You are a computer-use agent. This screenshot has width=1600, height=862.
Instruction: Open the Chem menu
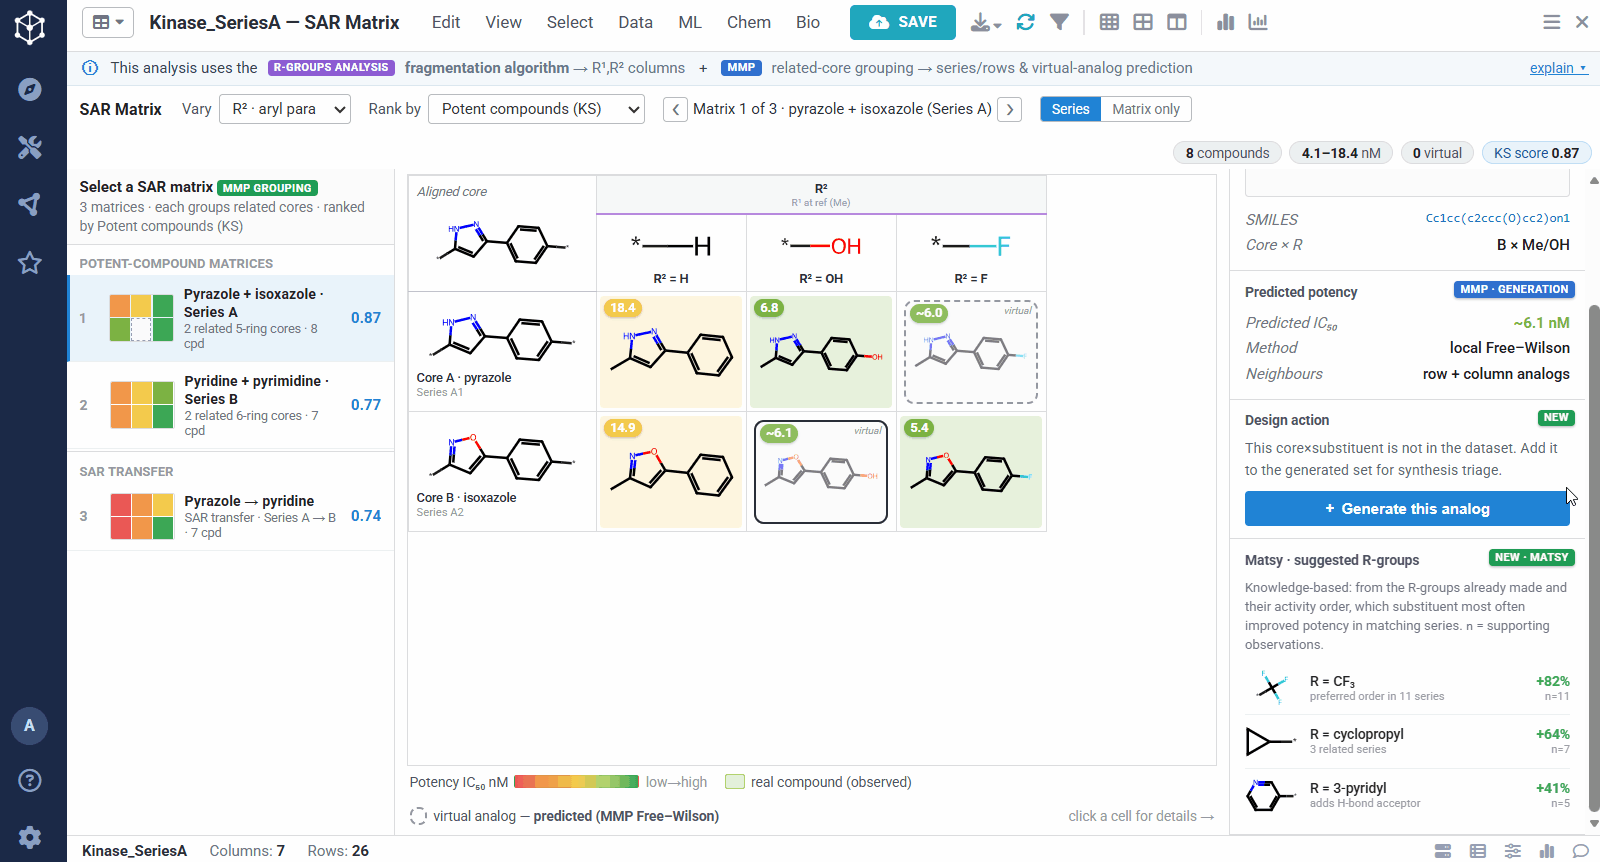point(749,22)
